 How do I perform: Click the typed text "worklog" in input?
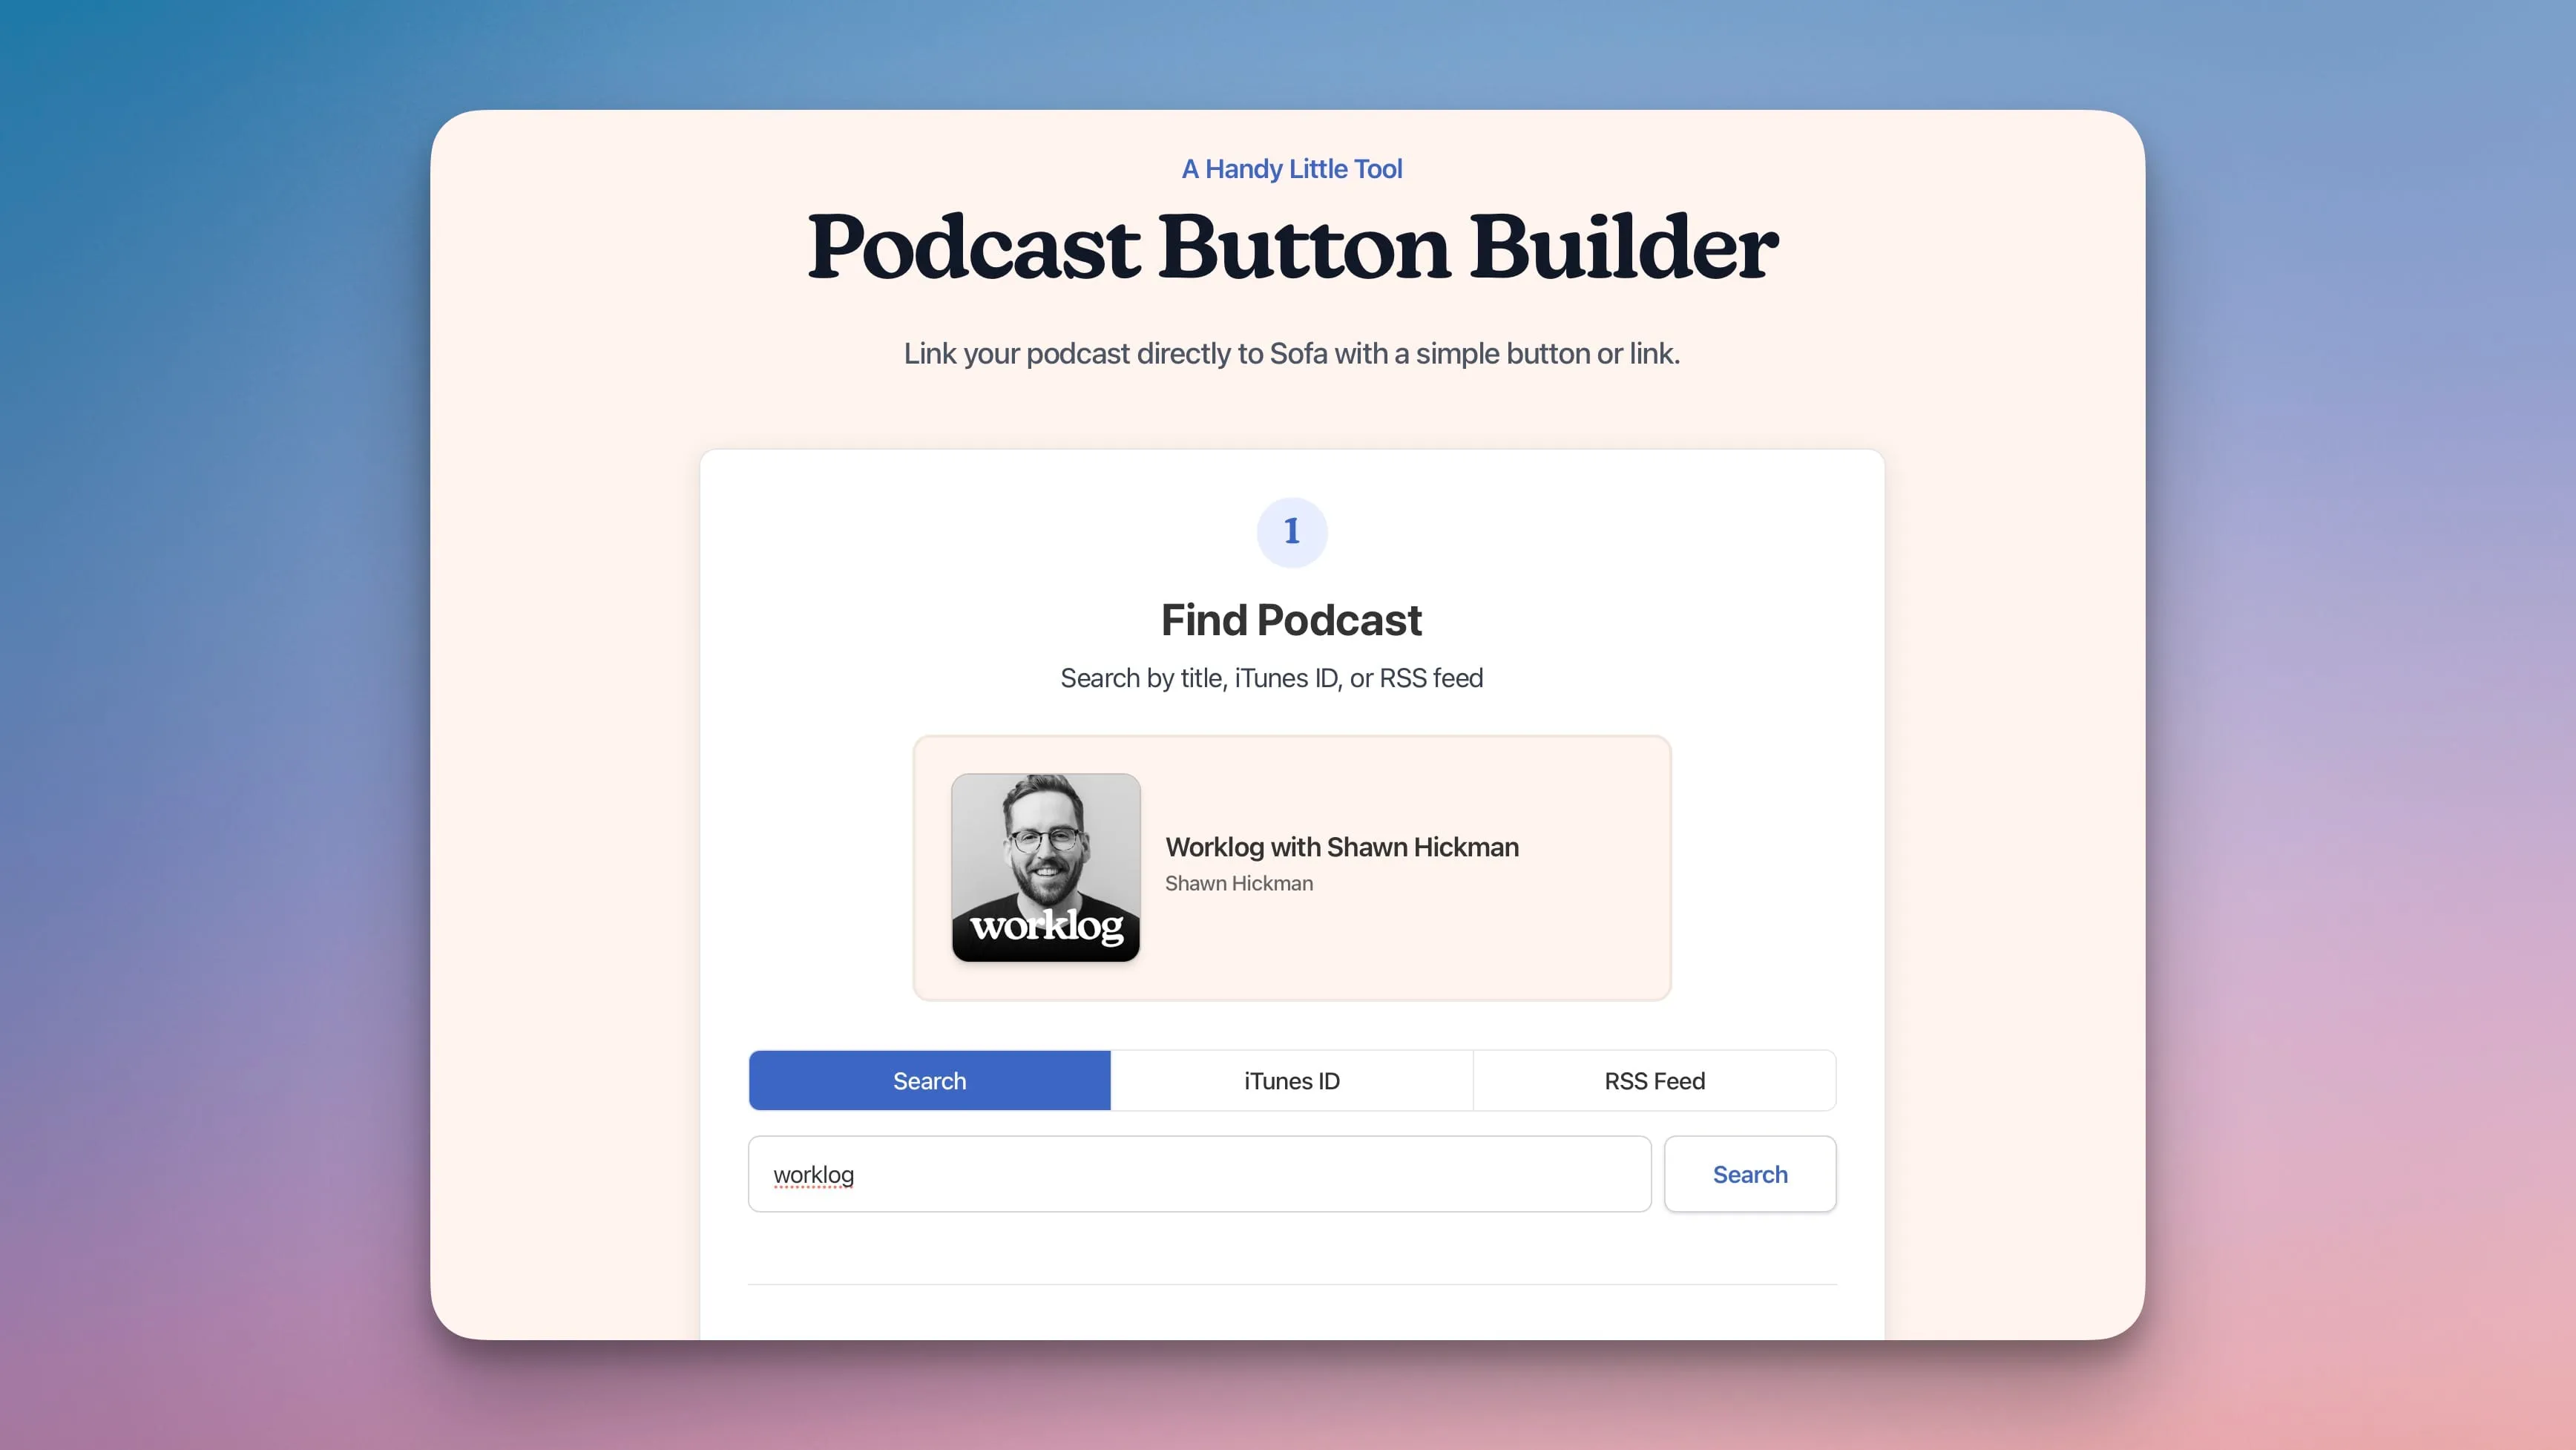point(812,1174)
